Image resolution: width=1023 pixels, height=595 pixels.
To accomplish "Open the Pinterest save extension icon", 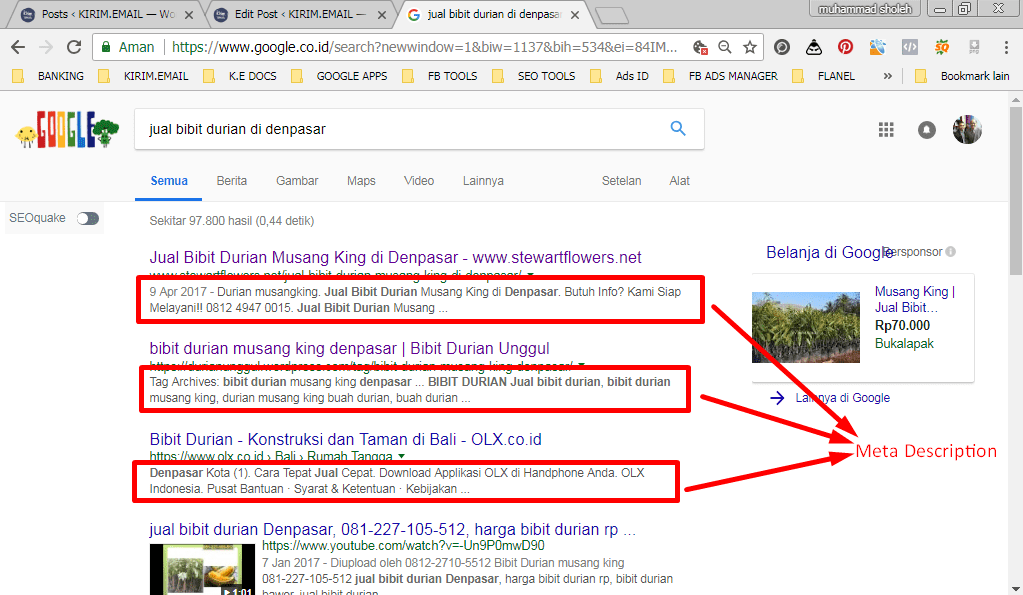I will point(845,47).
